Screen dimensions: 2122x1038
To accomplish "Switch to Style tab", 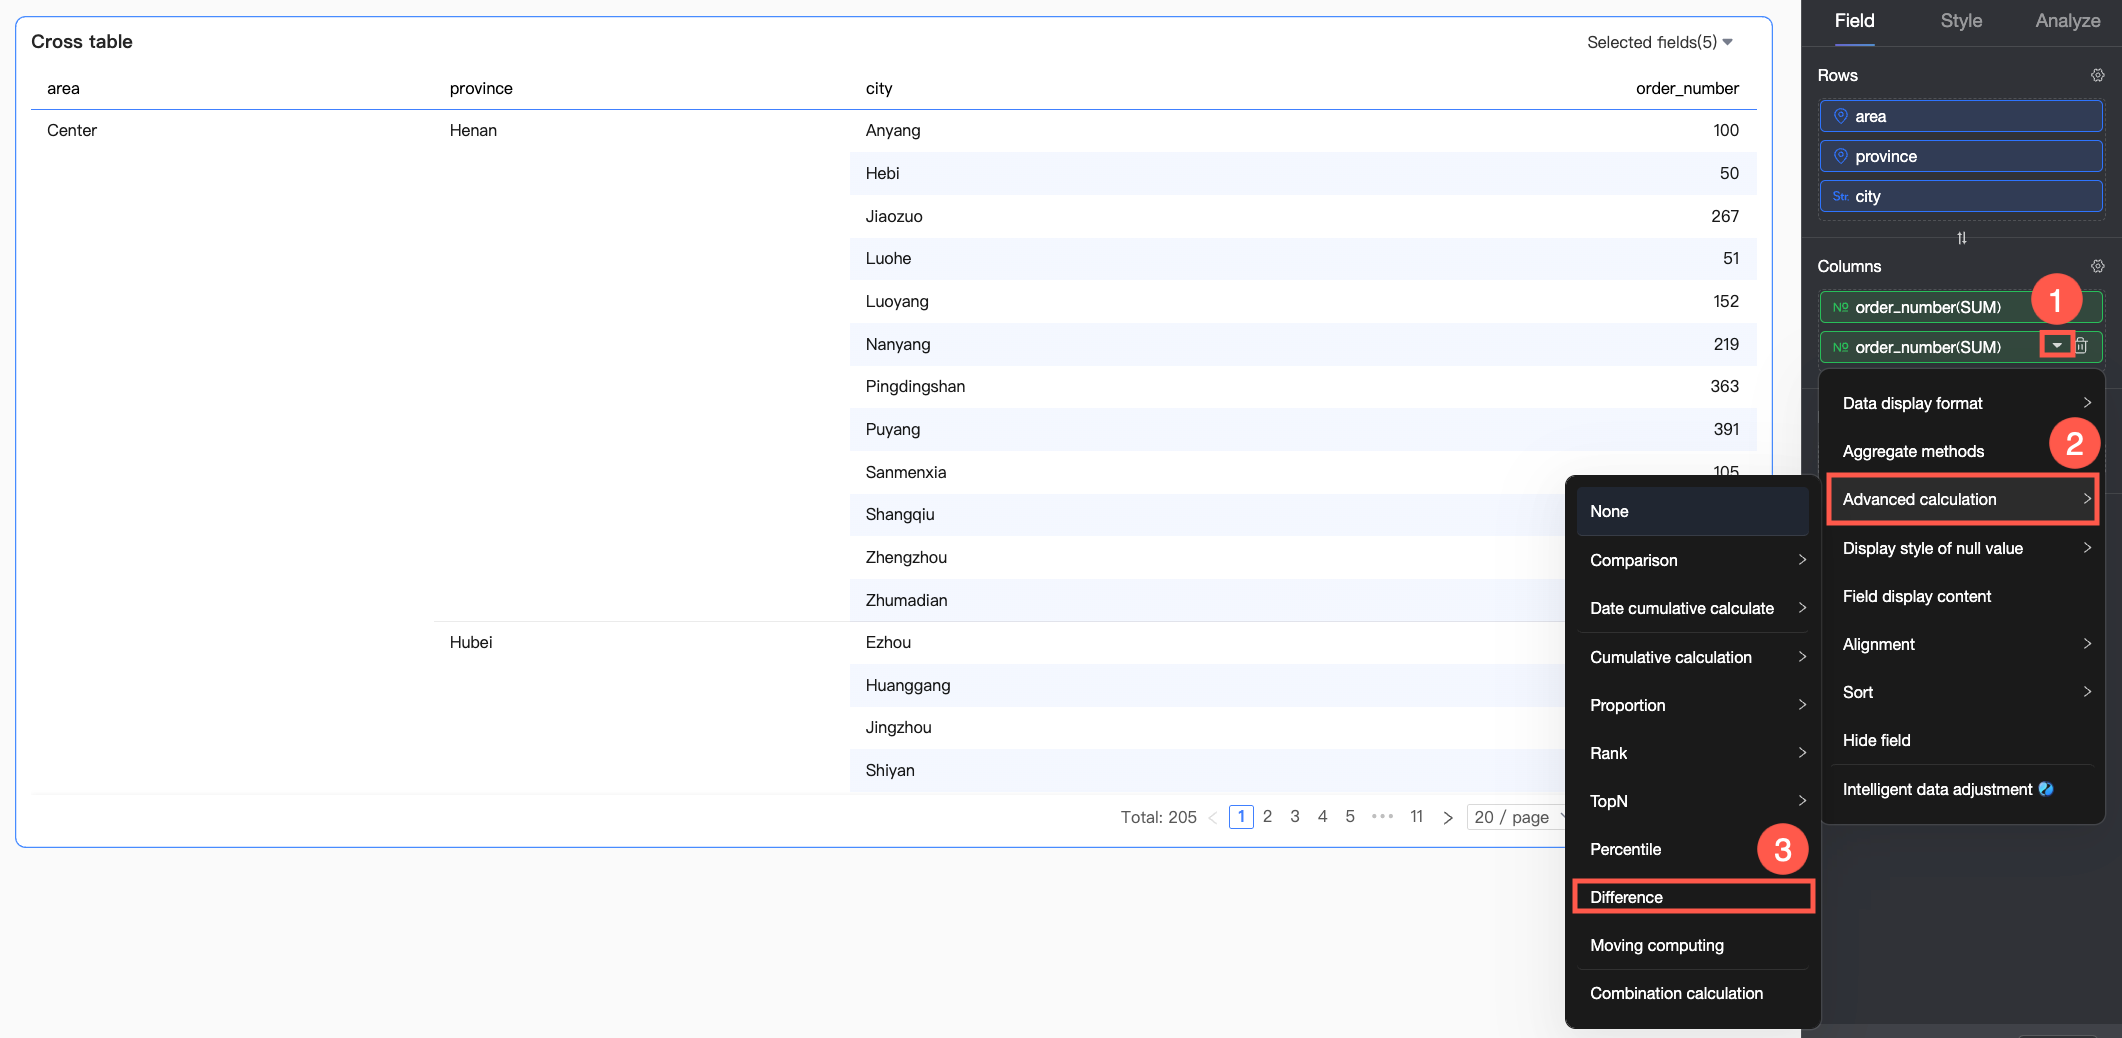I will pyautogui.click(x=1961, y=21).
